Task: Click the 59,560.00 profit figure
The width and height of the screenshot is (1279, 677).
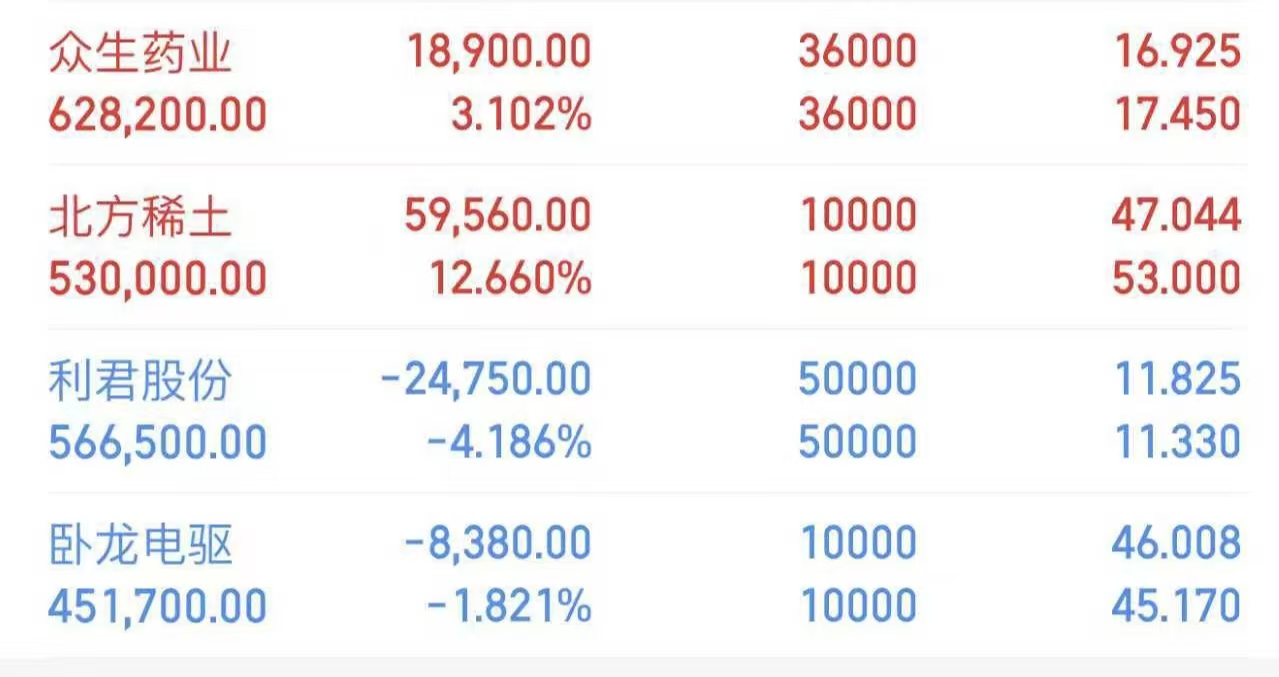Action: (498, 216)
